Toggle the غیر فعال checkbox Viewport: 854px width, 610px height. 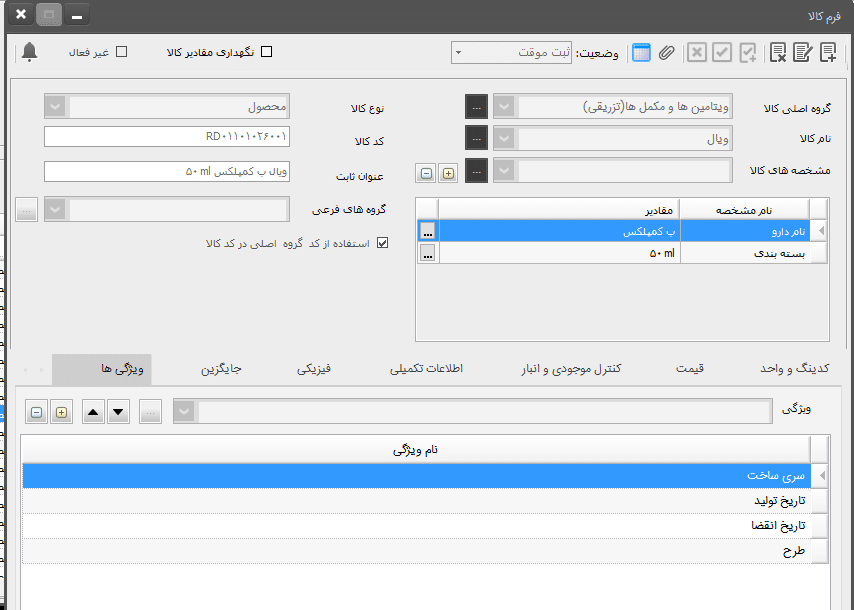point(121,52)
